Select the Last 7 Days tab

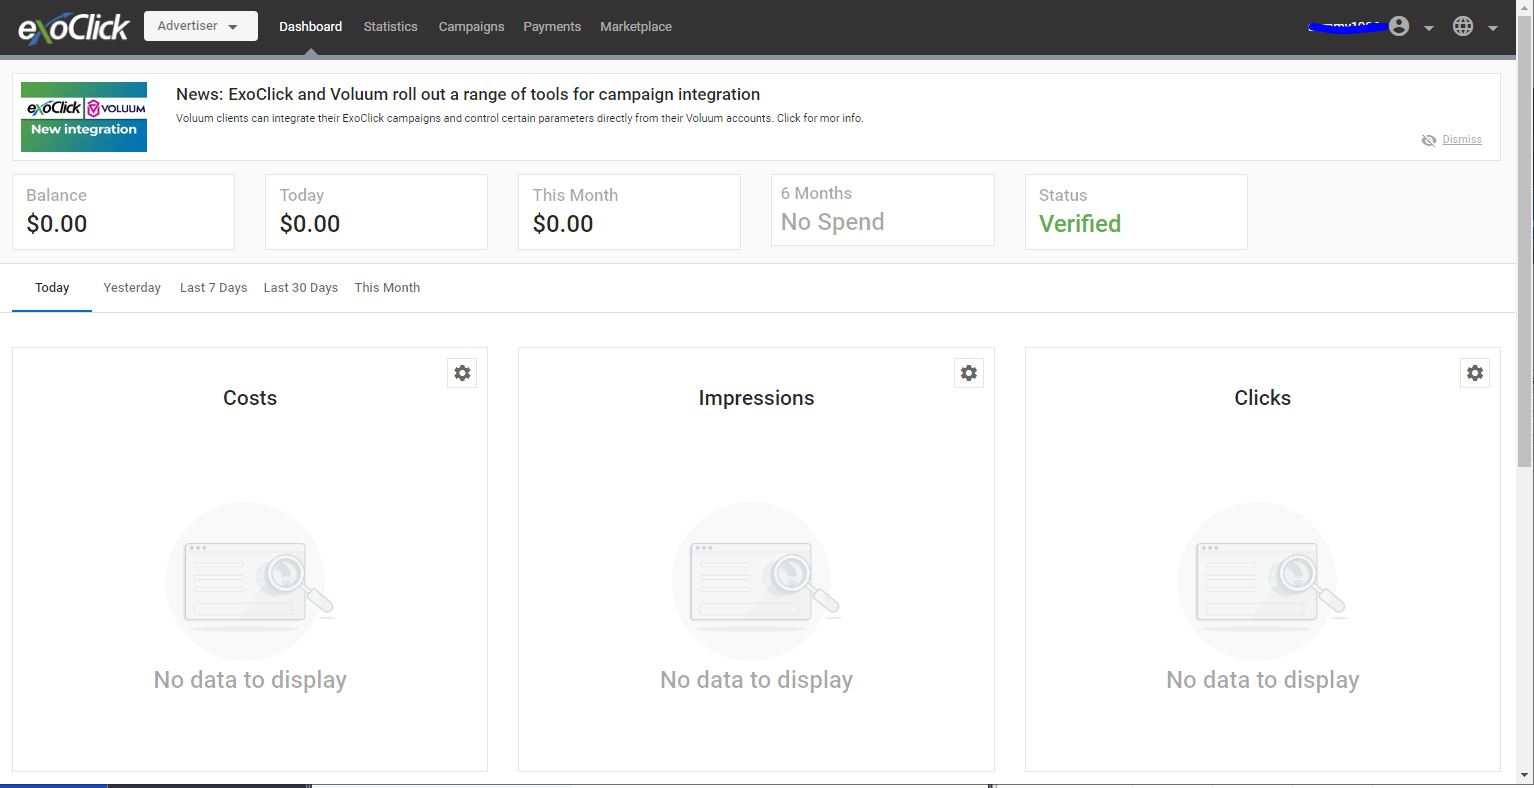click(x=213, y=288)
